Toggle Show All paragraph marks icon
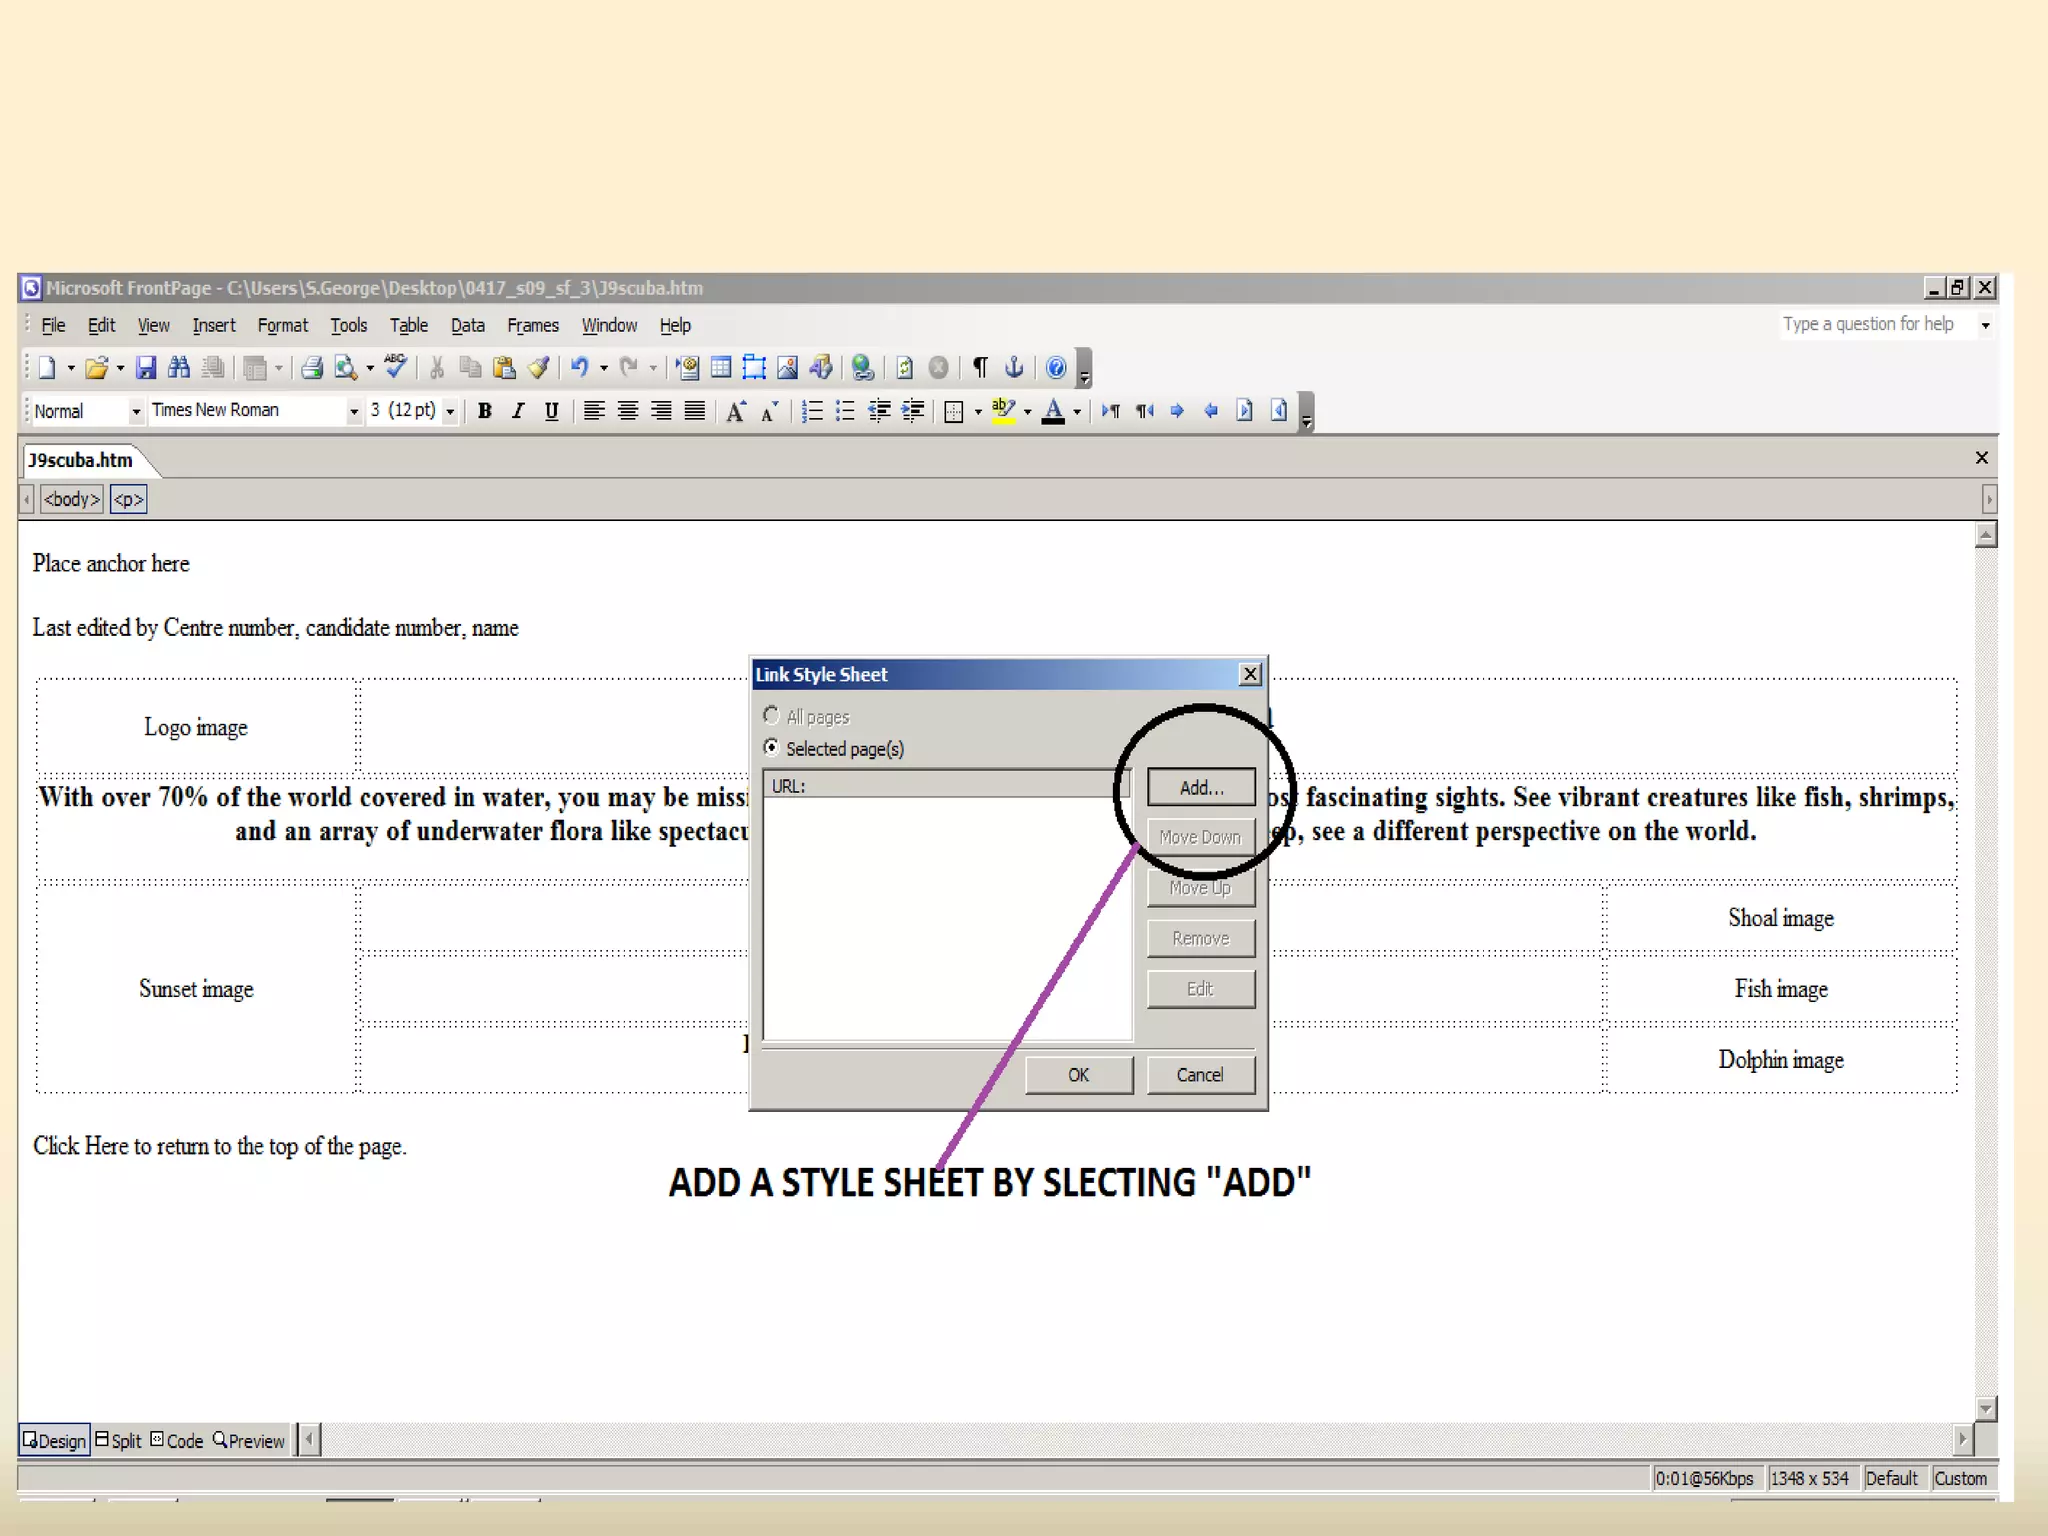 pyautogui.click(x=980, y=368)
